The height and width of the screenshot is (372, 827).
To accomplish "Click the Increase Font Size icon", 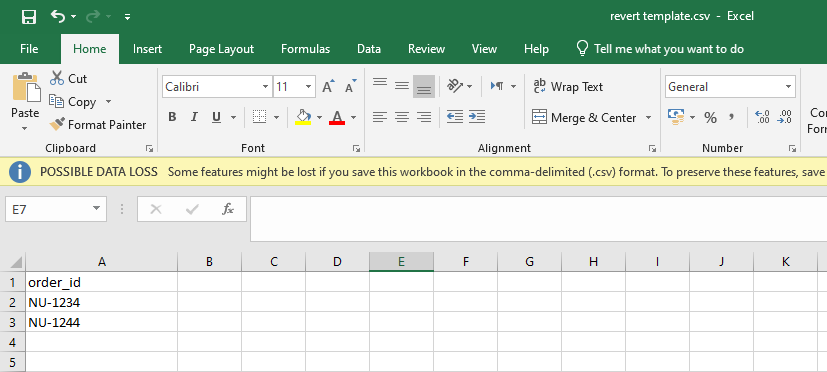I will click(328, 87).
